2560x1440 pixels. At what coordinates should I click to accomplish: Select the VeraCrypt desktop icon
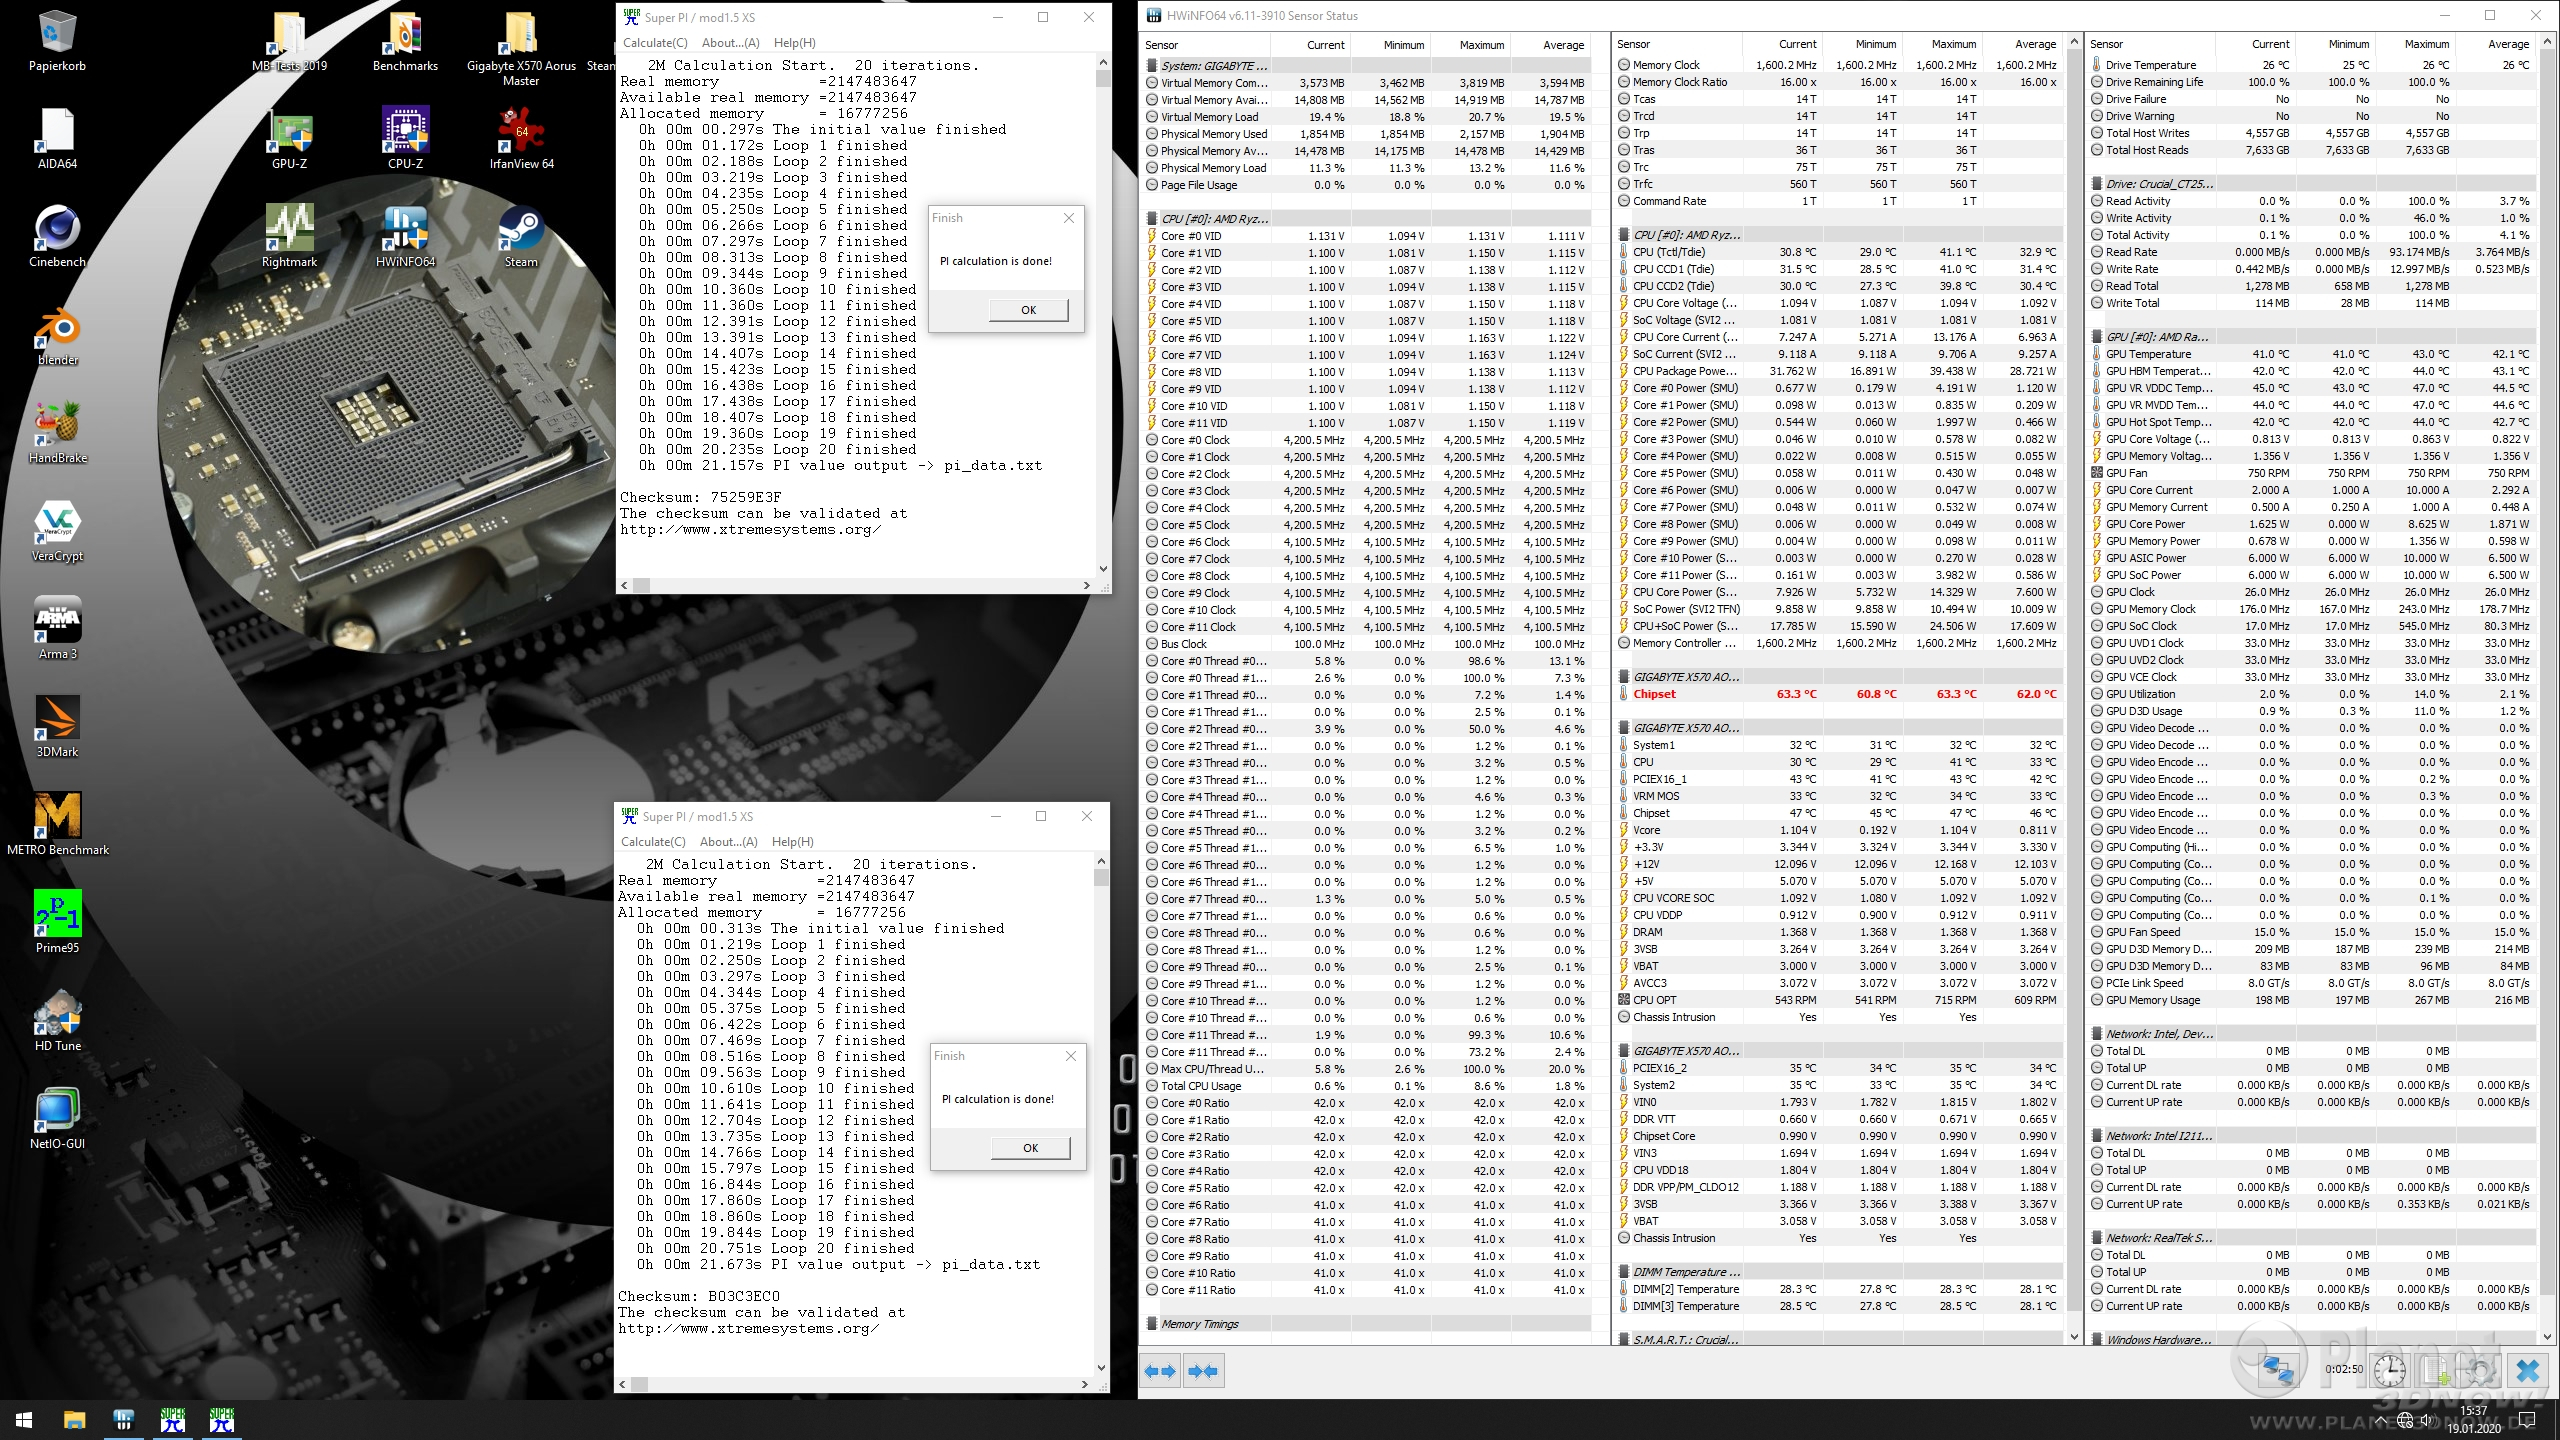(57, 531)
